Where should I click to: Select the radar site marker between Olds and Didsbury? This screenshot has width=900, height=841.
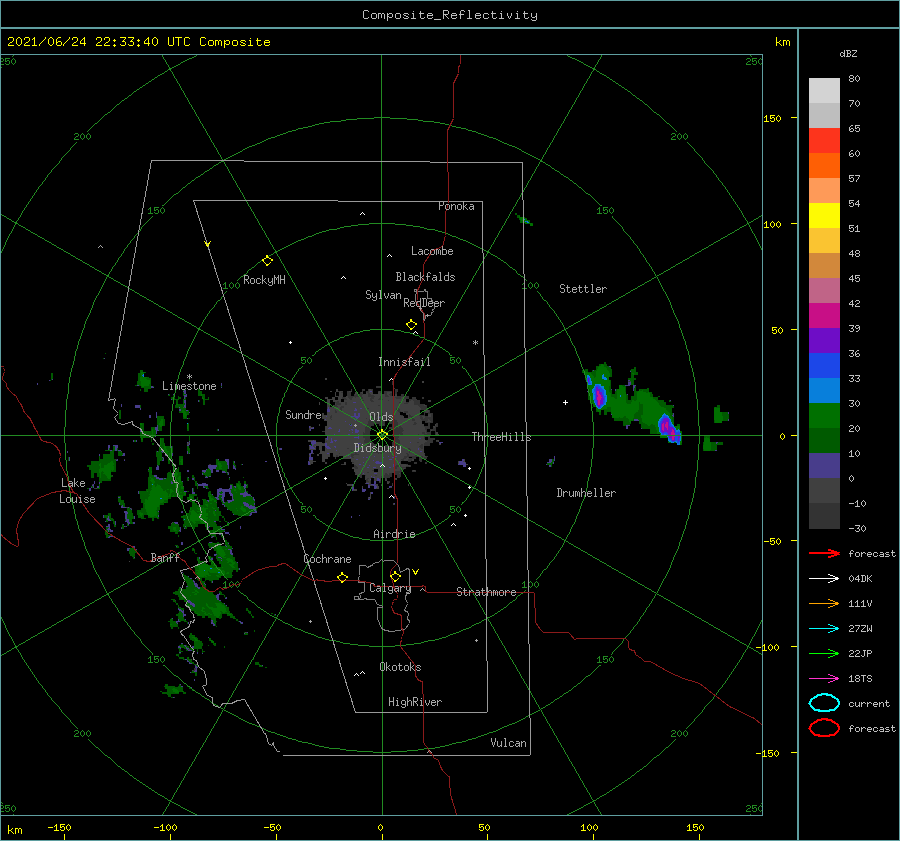[382, 435]
